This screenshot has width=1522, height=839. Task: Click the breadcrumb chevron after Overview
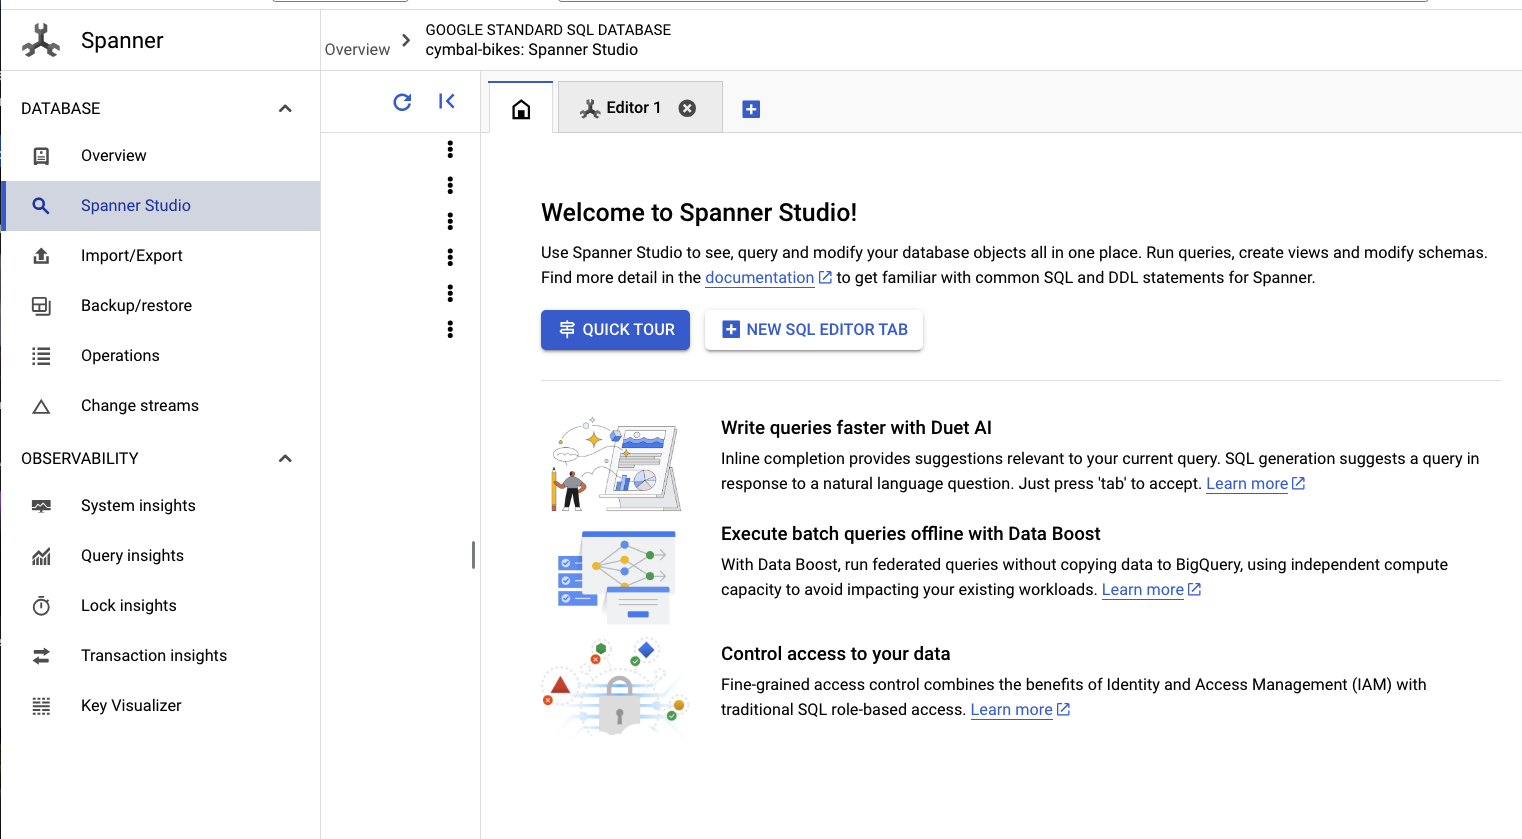click(x=406, y=41)
